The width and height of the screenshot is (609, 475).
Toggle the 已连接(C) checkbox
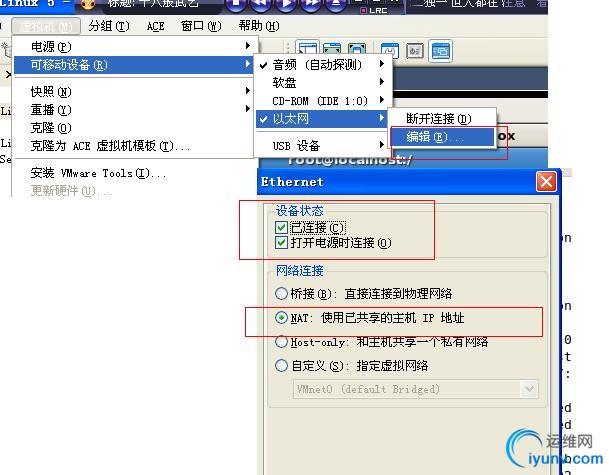point(281,228)
